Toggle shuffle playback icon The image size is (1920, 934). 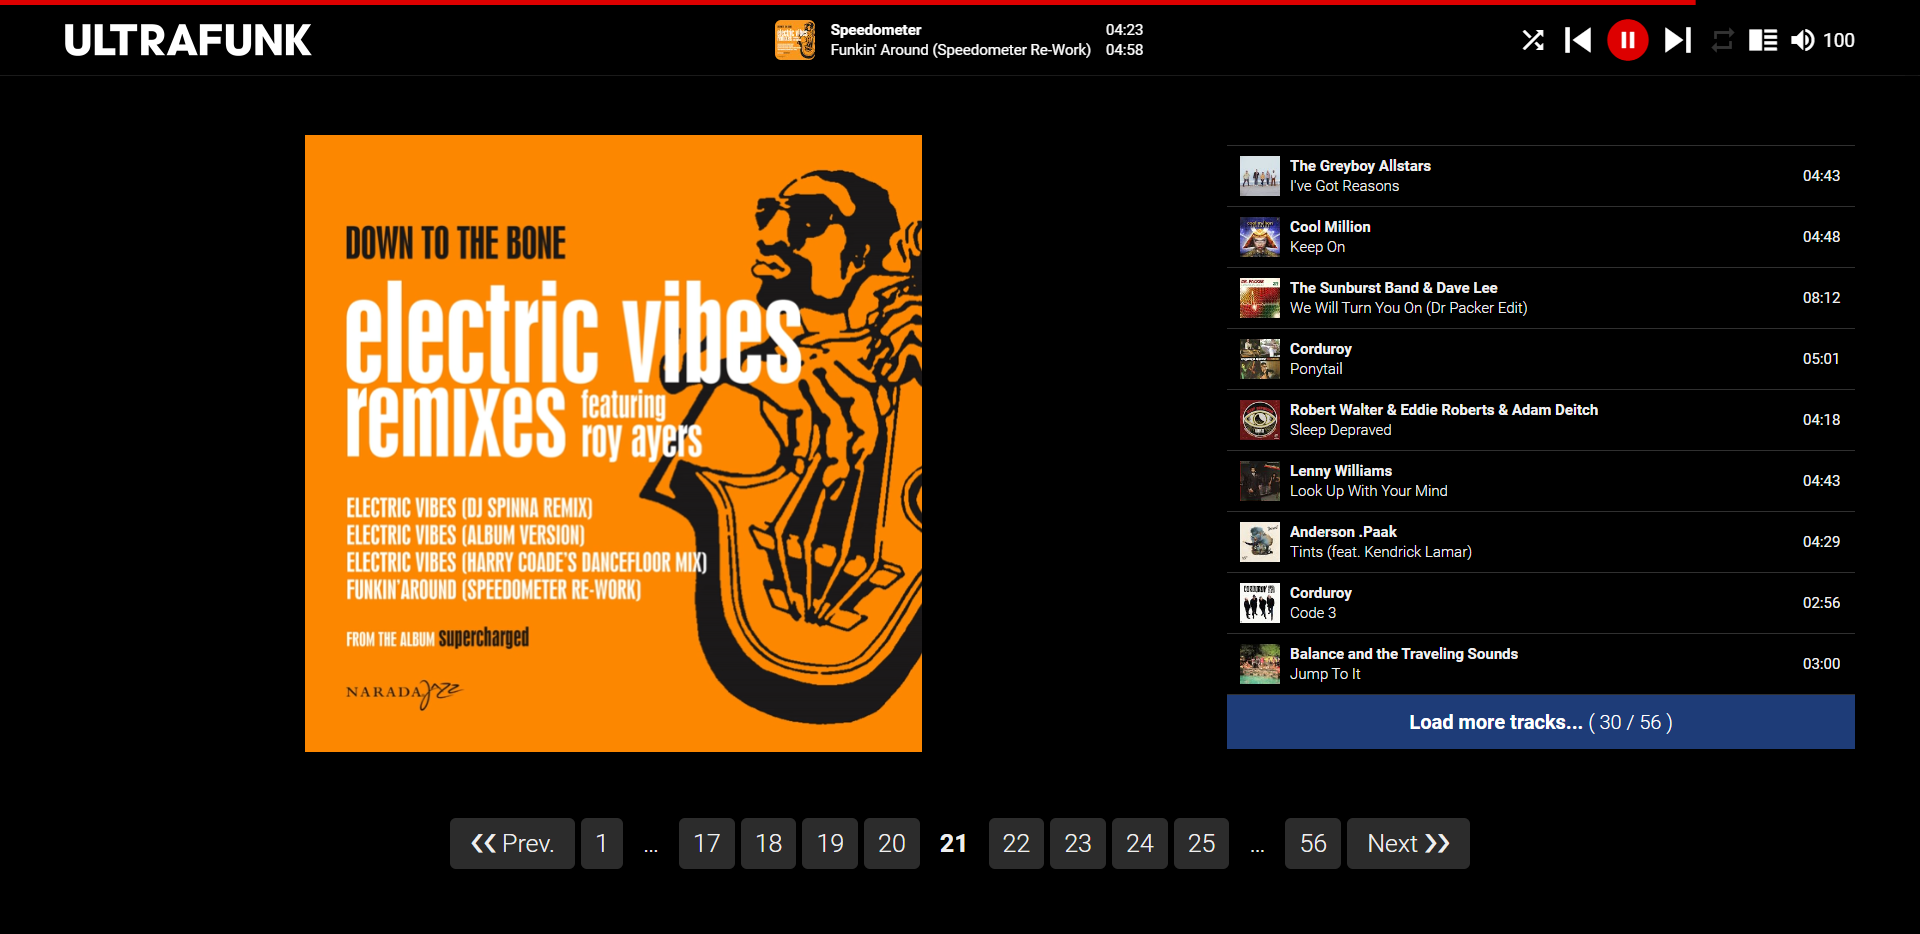pyautogui.click(x=1533, y=40)
